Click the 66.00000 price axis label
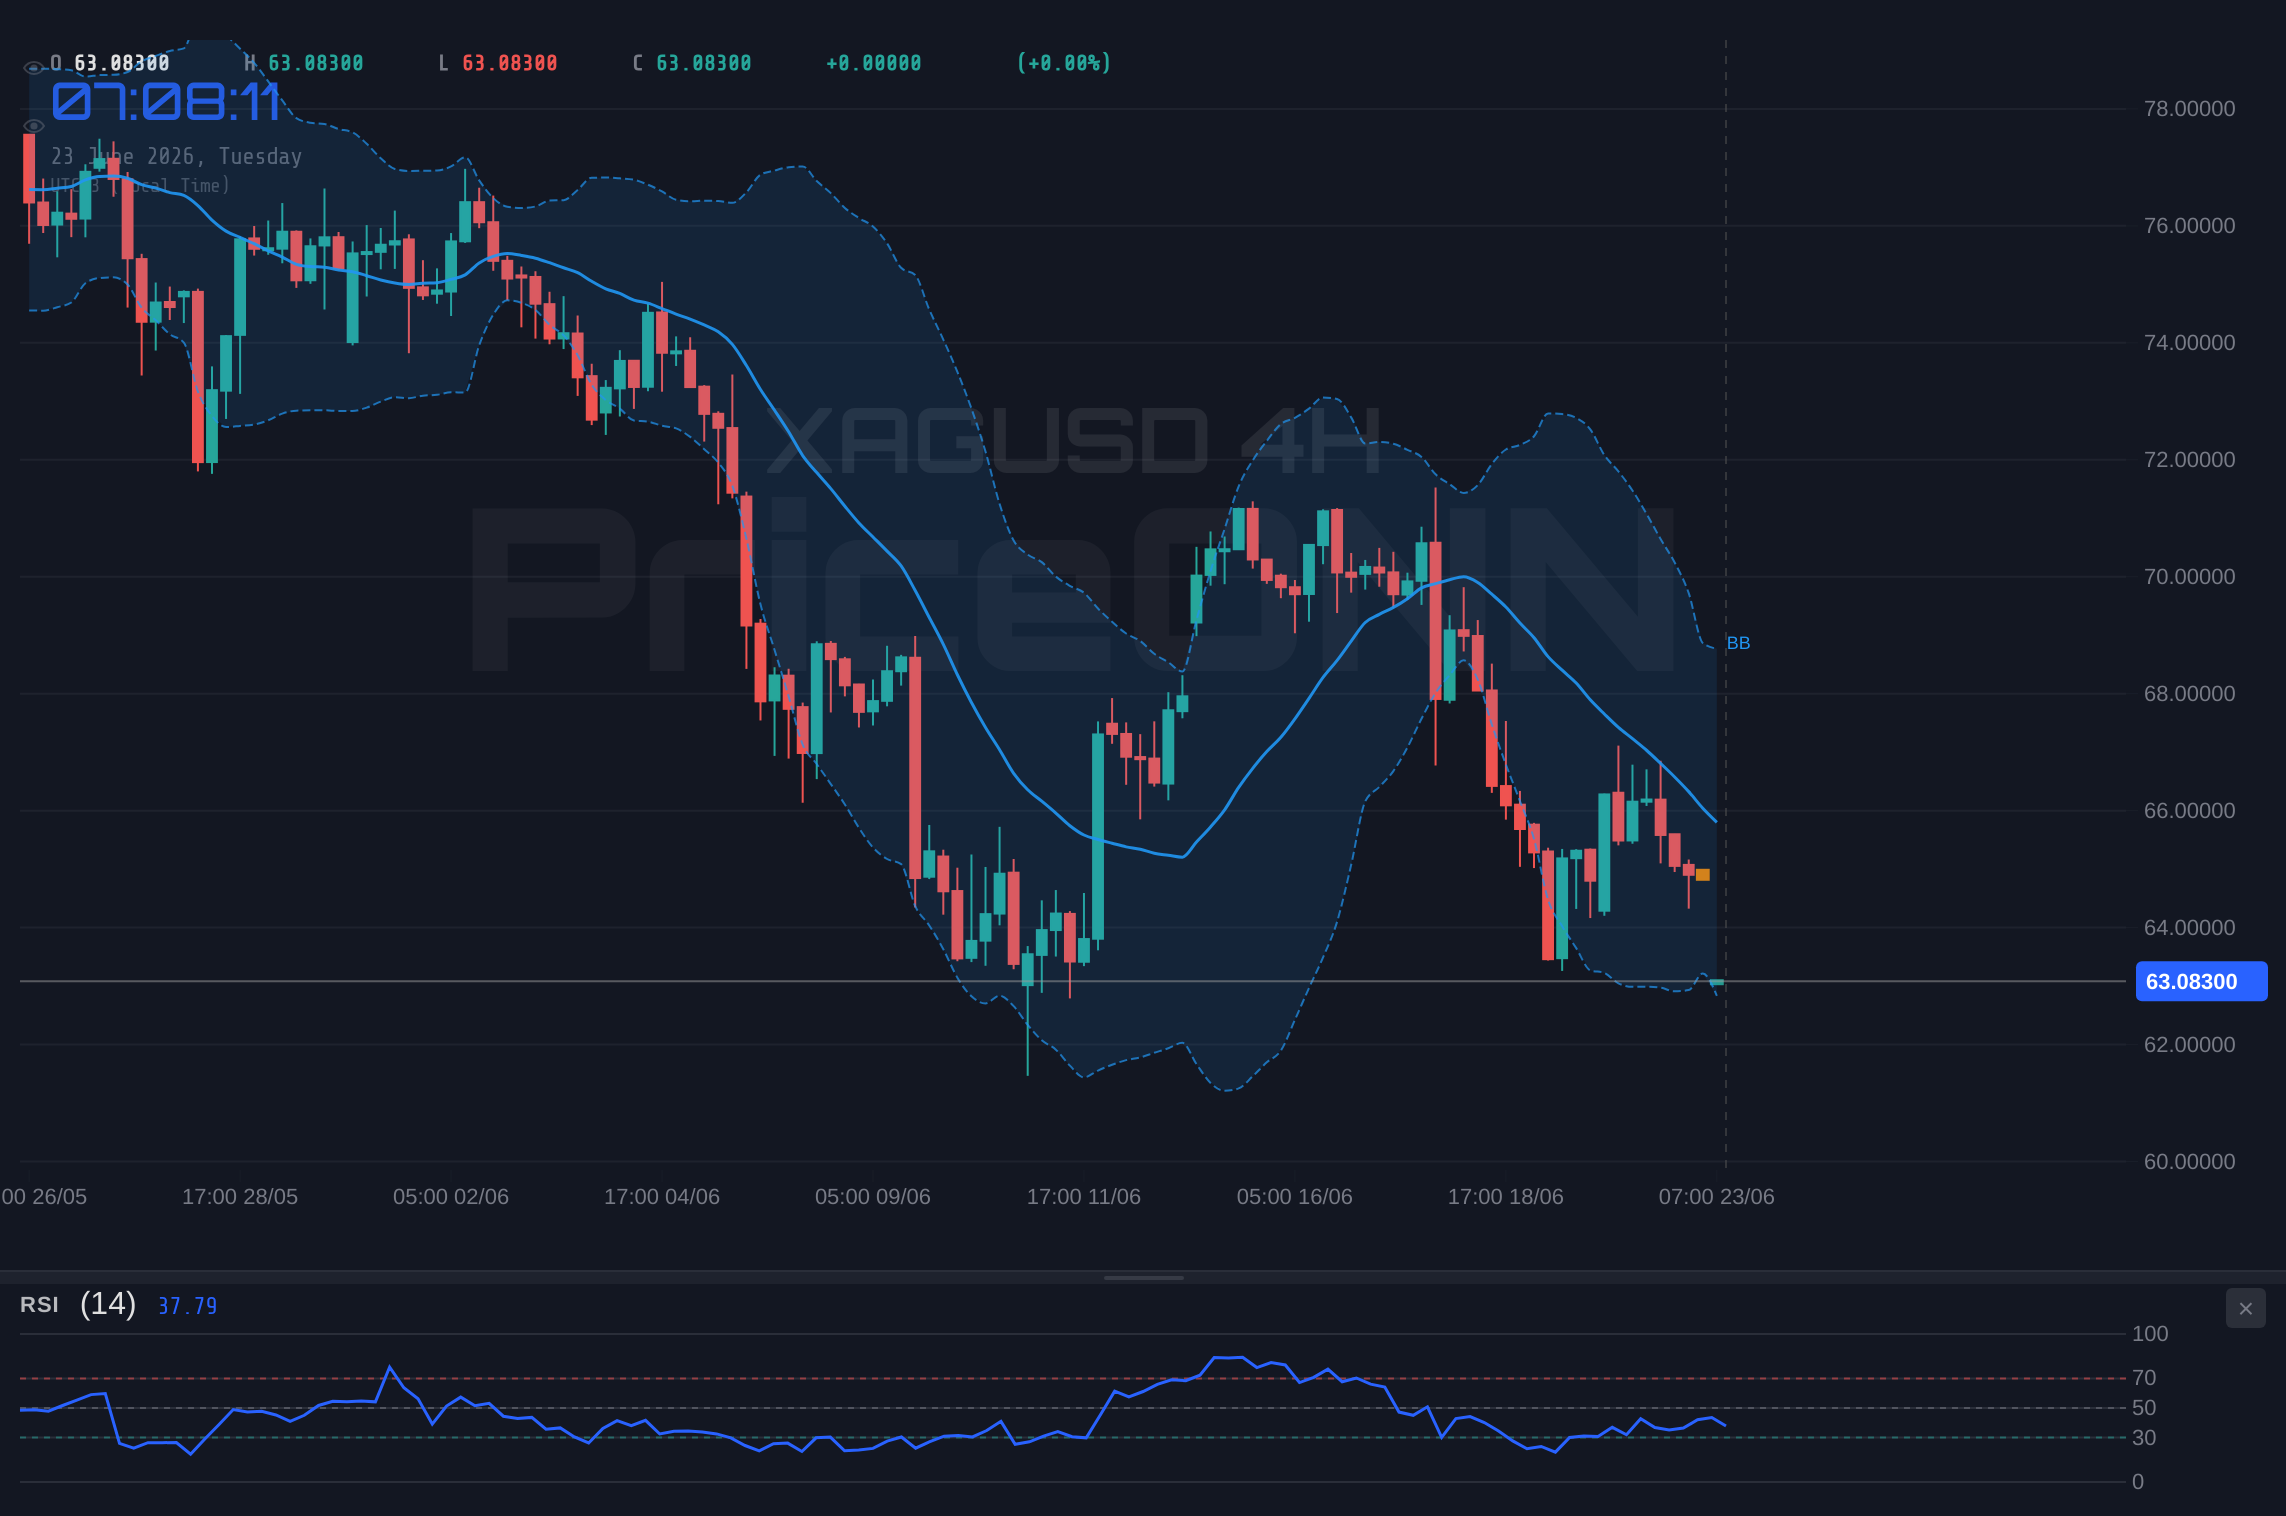 click(x=2189, y=811)
